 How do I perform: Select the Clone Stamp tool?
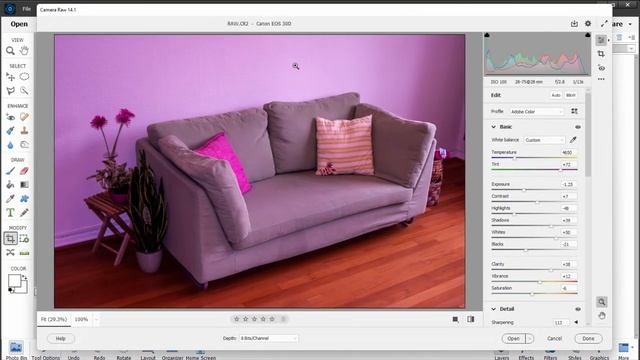pos(24,131)
